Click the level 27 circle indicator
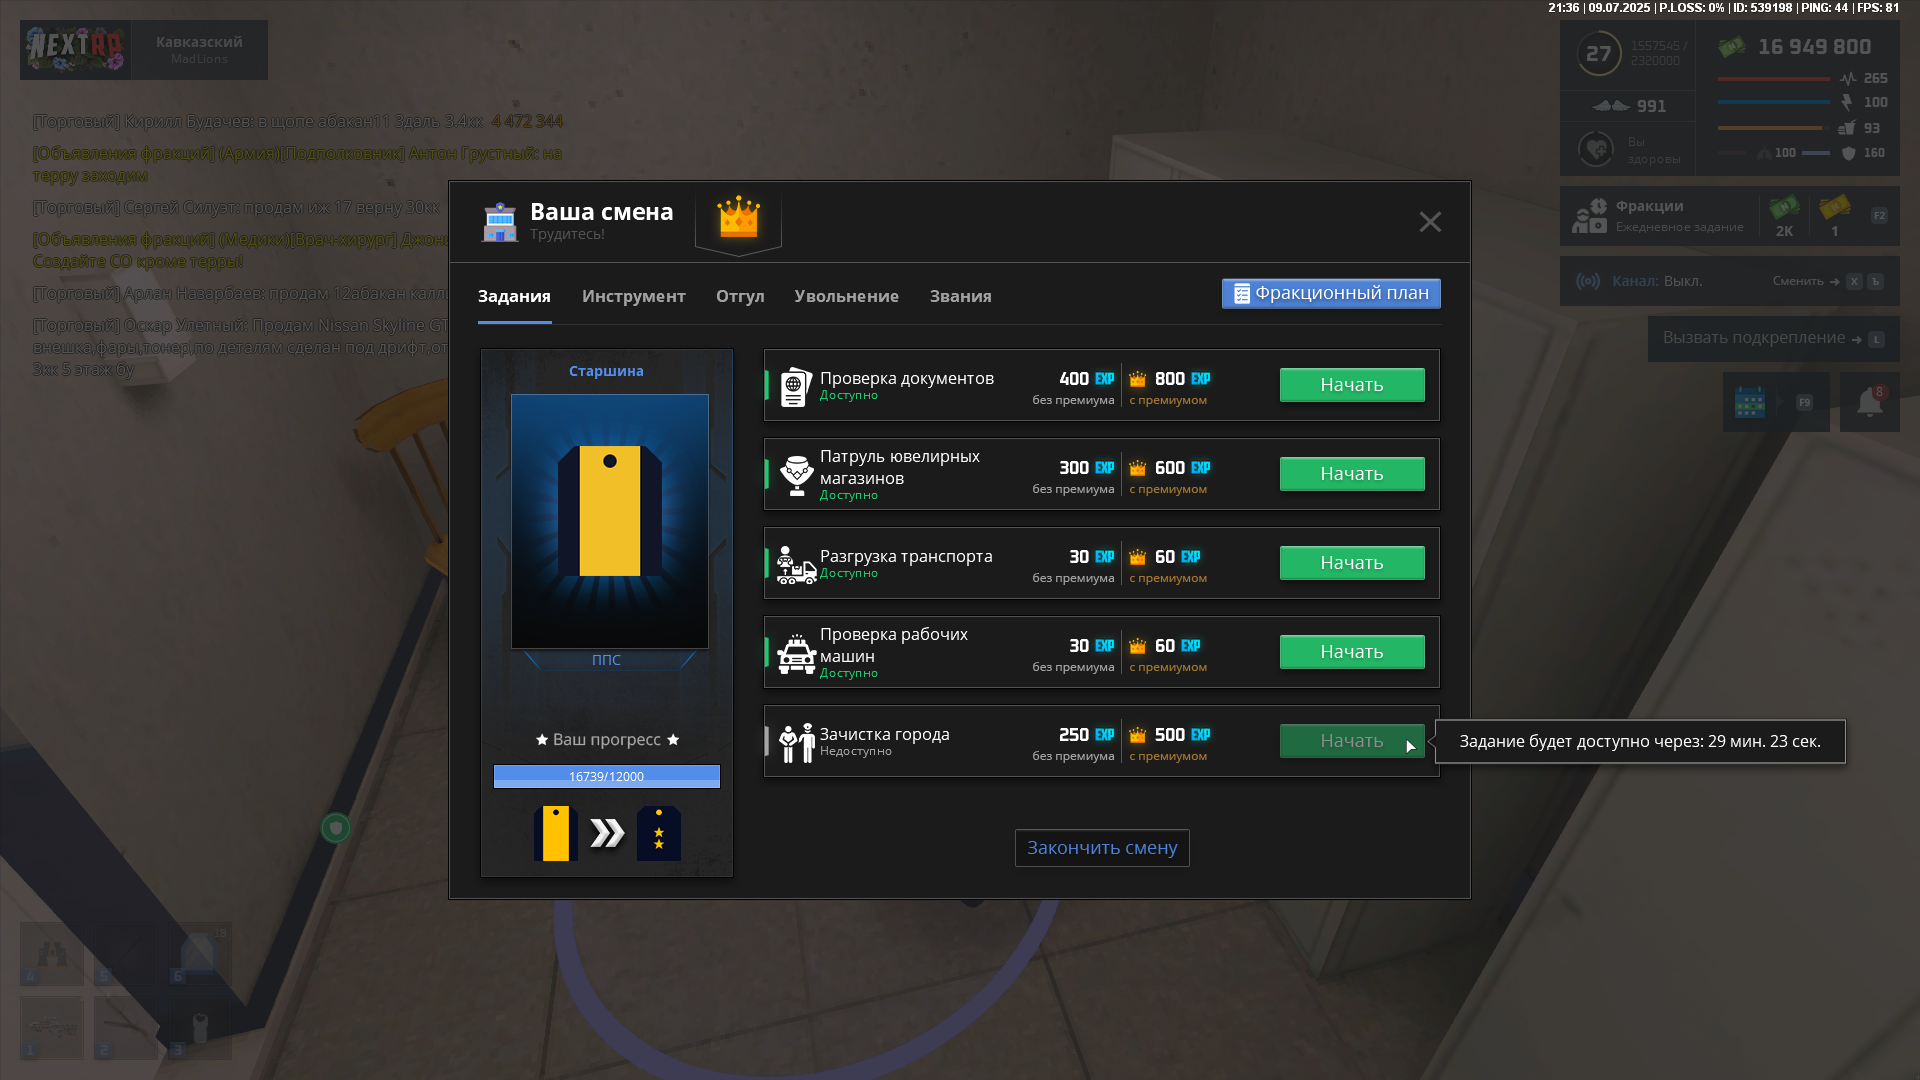The width and height of the screenshot is (1920, 1080). click(1599, 54)
